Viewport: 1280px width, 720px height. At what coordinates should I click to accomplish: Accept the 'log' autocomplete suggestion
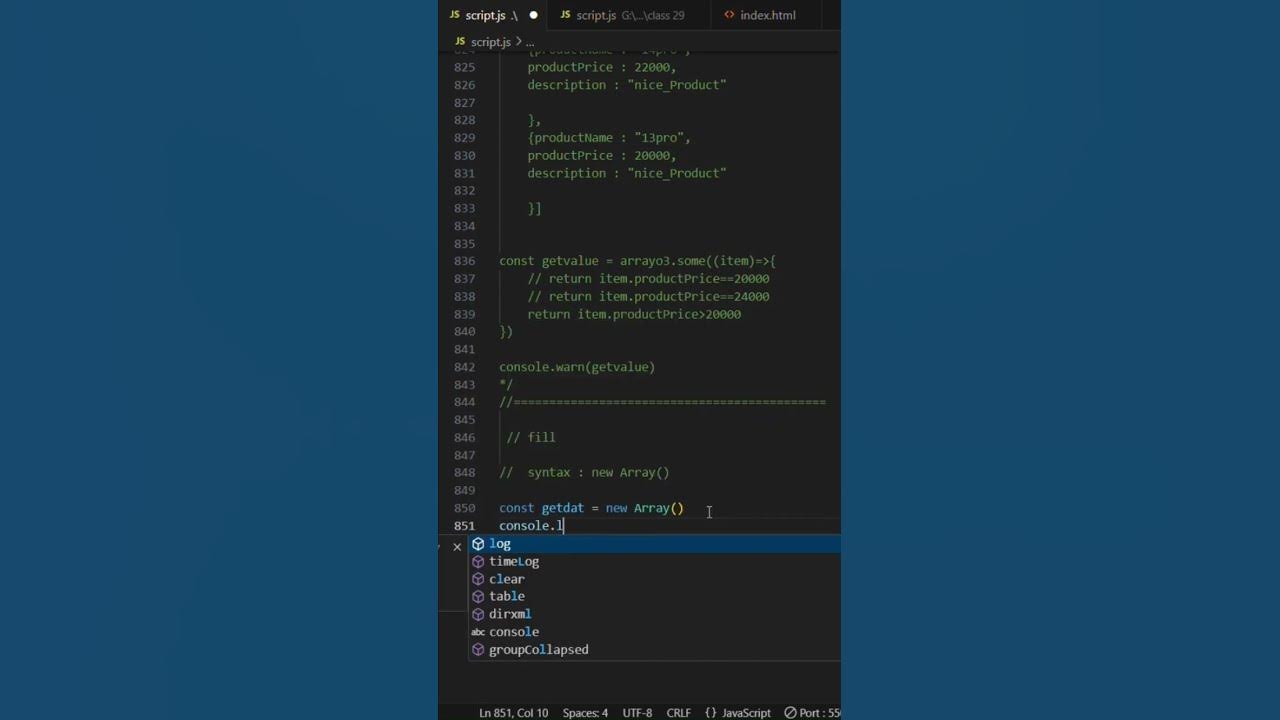(x=655, y=544)
